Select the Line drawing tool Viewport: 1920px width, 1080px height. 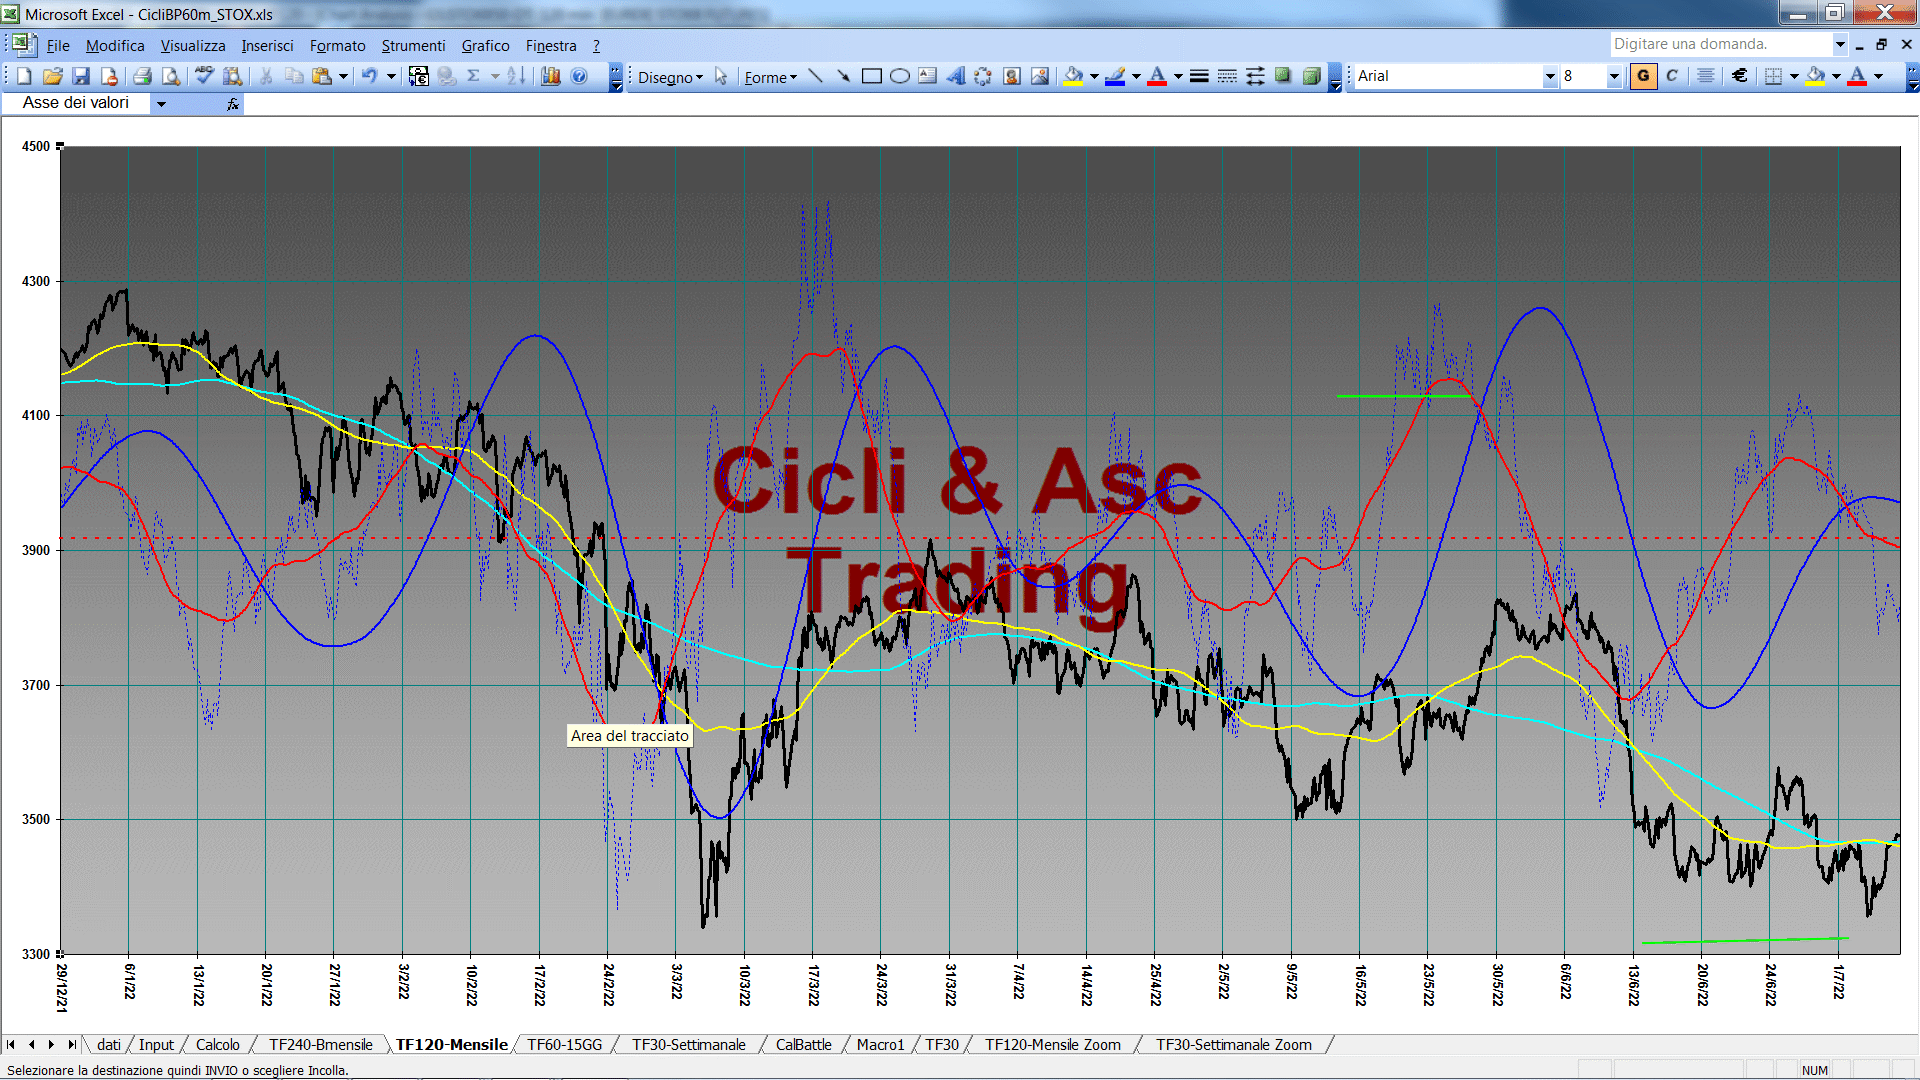pos(816,76)
